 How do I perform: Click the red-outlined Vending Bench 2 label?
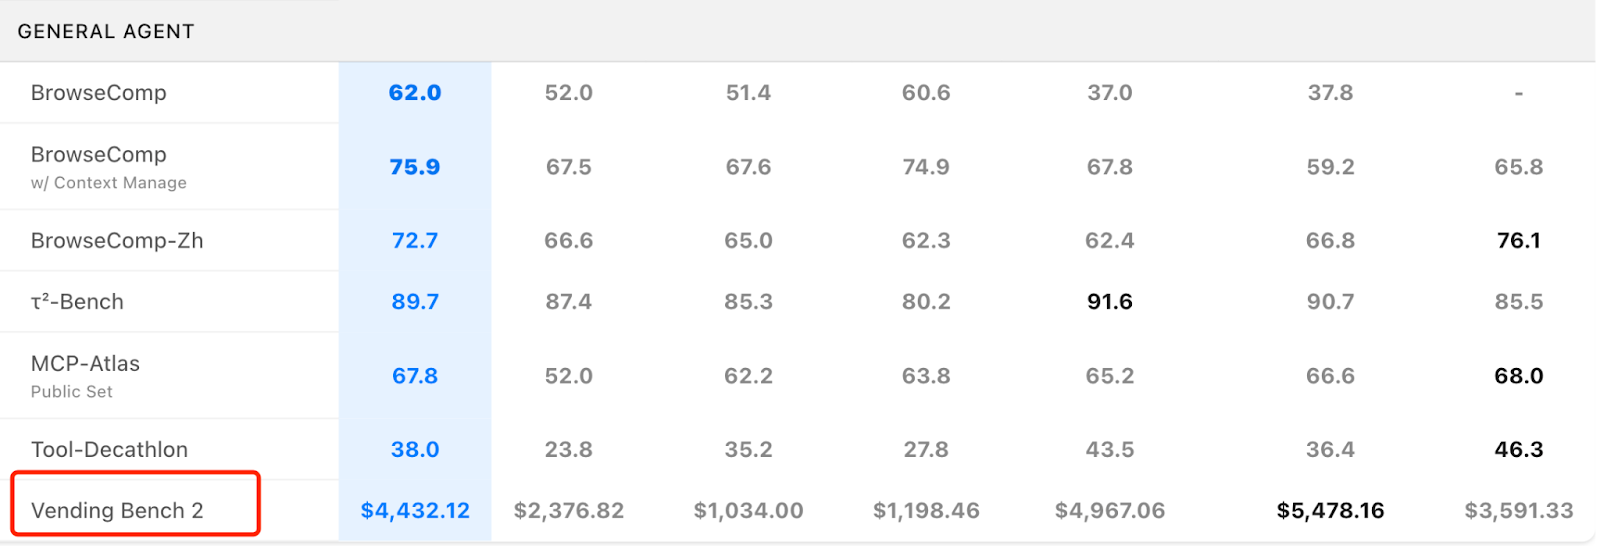pyautogui.click(x=117, y=511)
